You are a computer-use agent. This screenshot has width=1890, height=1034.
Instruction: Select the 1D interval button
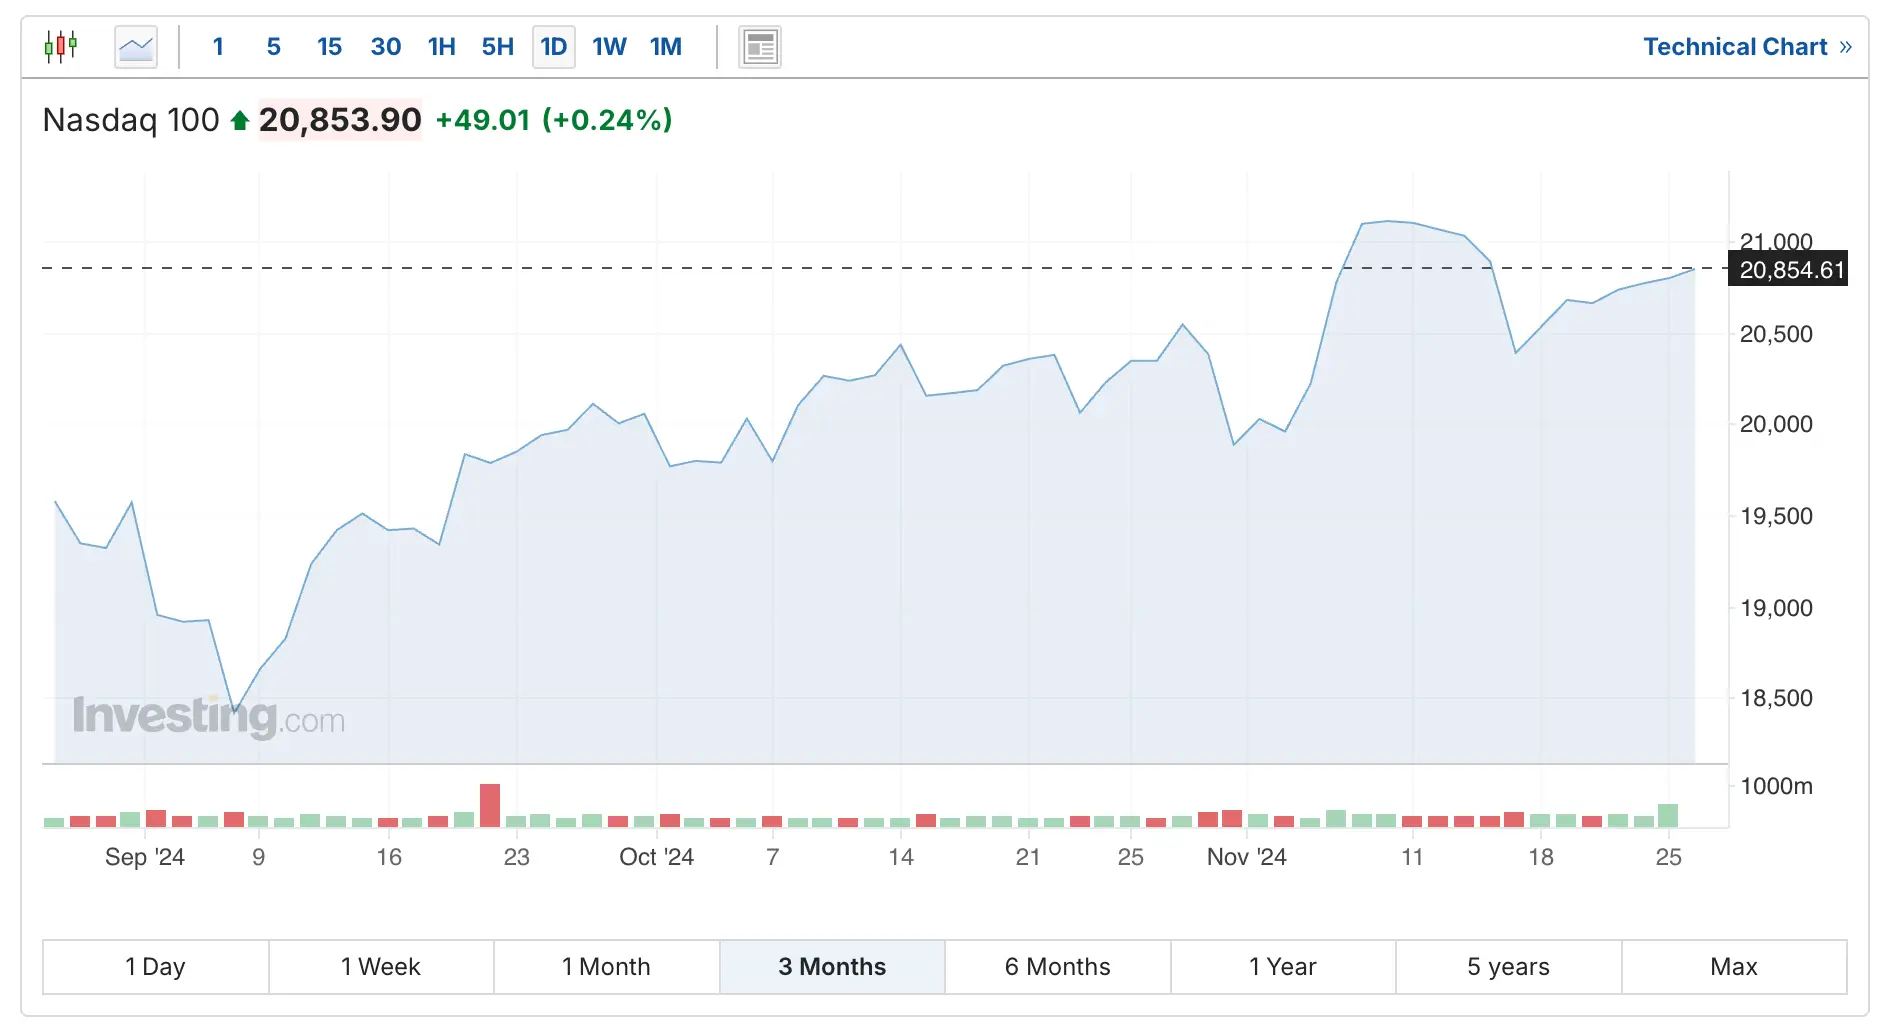(554, 47)
